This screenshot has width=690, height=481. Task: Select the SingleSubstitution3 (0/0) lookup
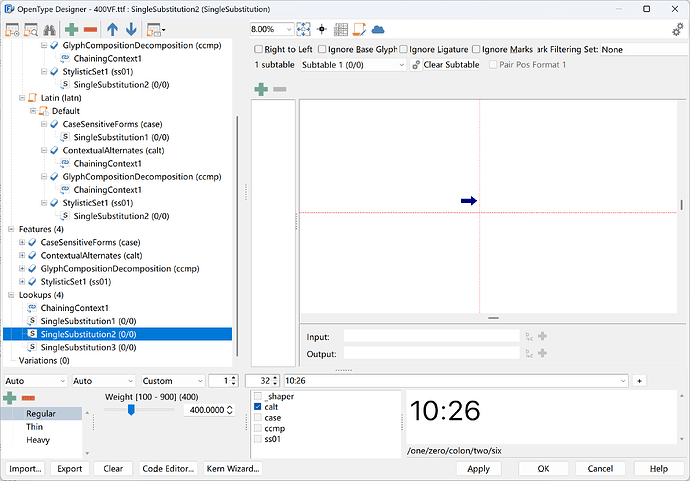coord(88,347)
